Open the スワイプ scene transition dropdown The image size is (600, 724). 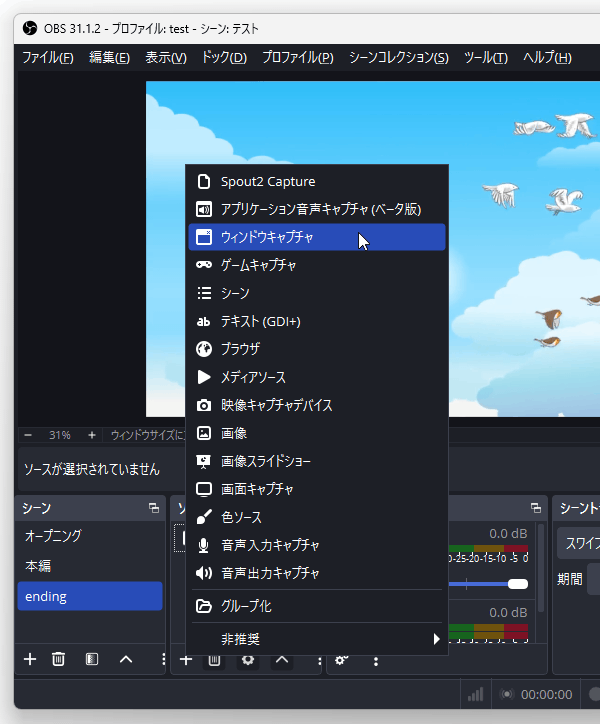[581, 543]
